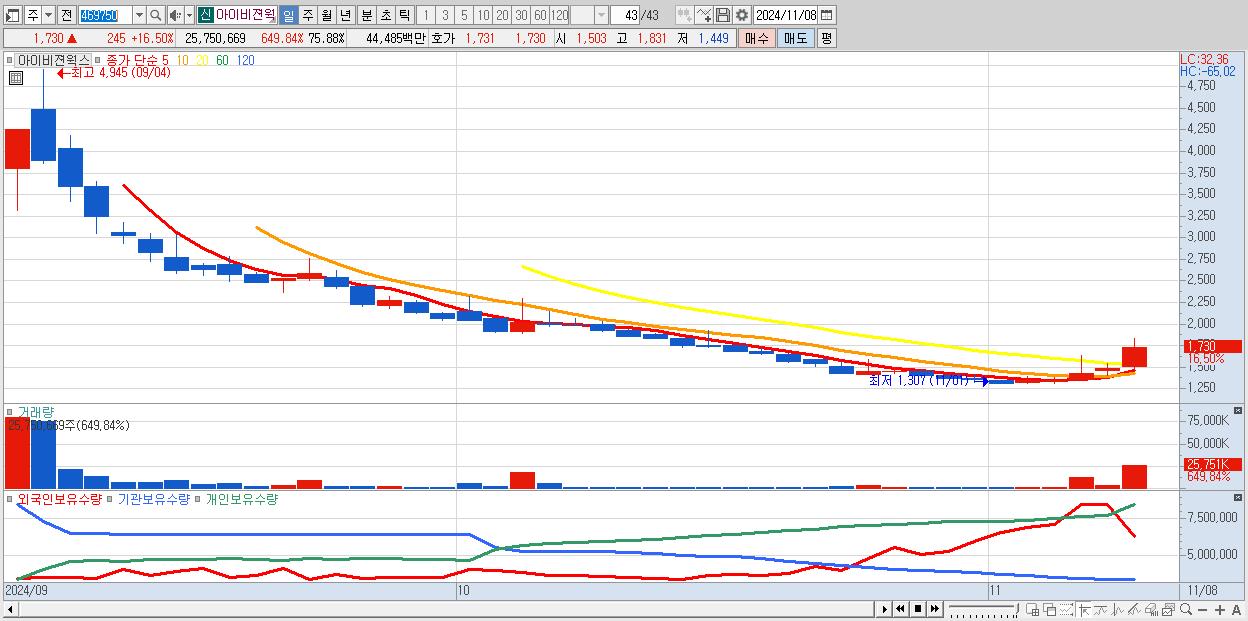
Task: Select the 틱 tick chart period
Action: pyautogui.click(x=404, y=15)
